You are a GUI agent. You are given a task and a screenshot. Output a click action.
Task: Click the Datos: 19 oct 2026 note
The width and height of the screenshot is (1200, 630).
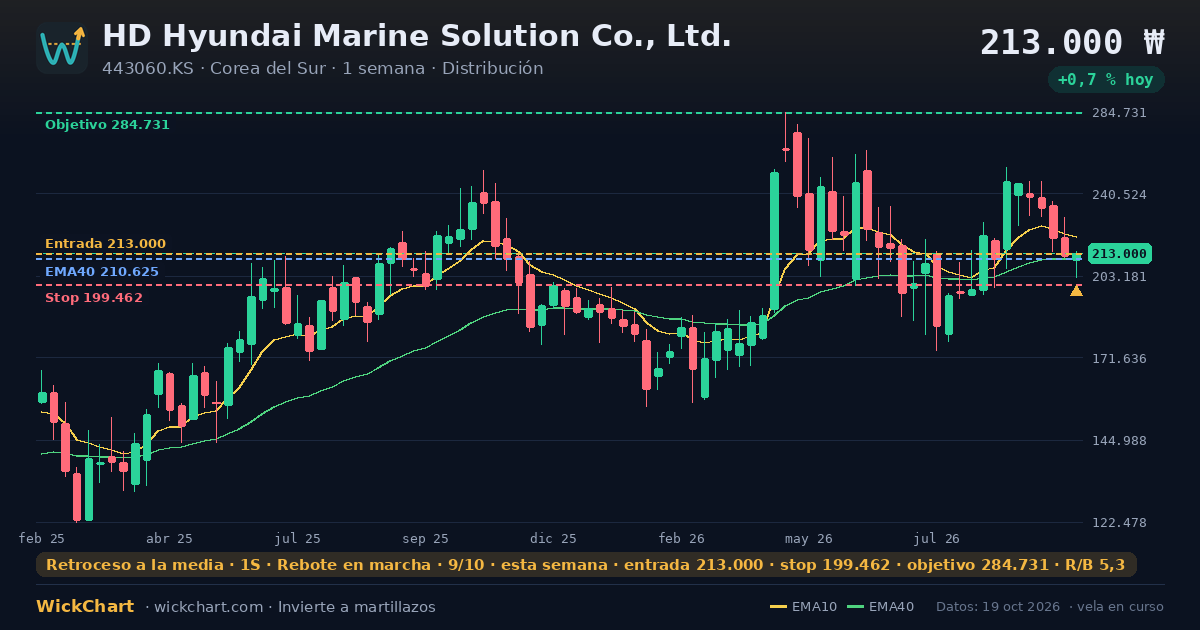[997, 607]
